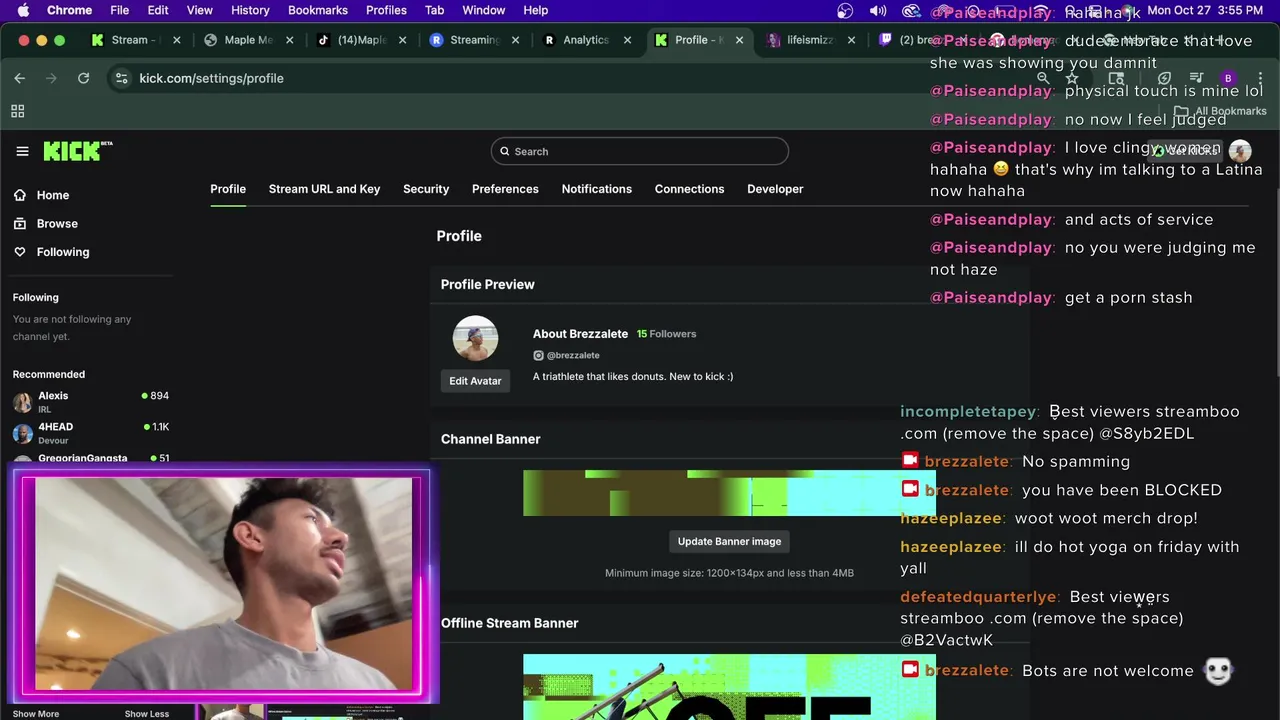The image size is (1280, 720).
Task: Focus the Kick Search field
Action: tap(640, 151)
